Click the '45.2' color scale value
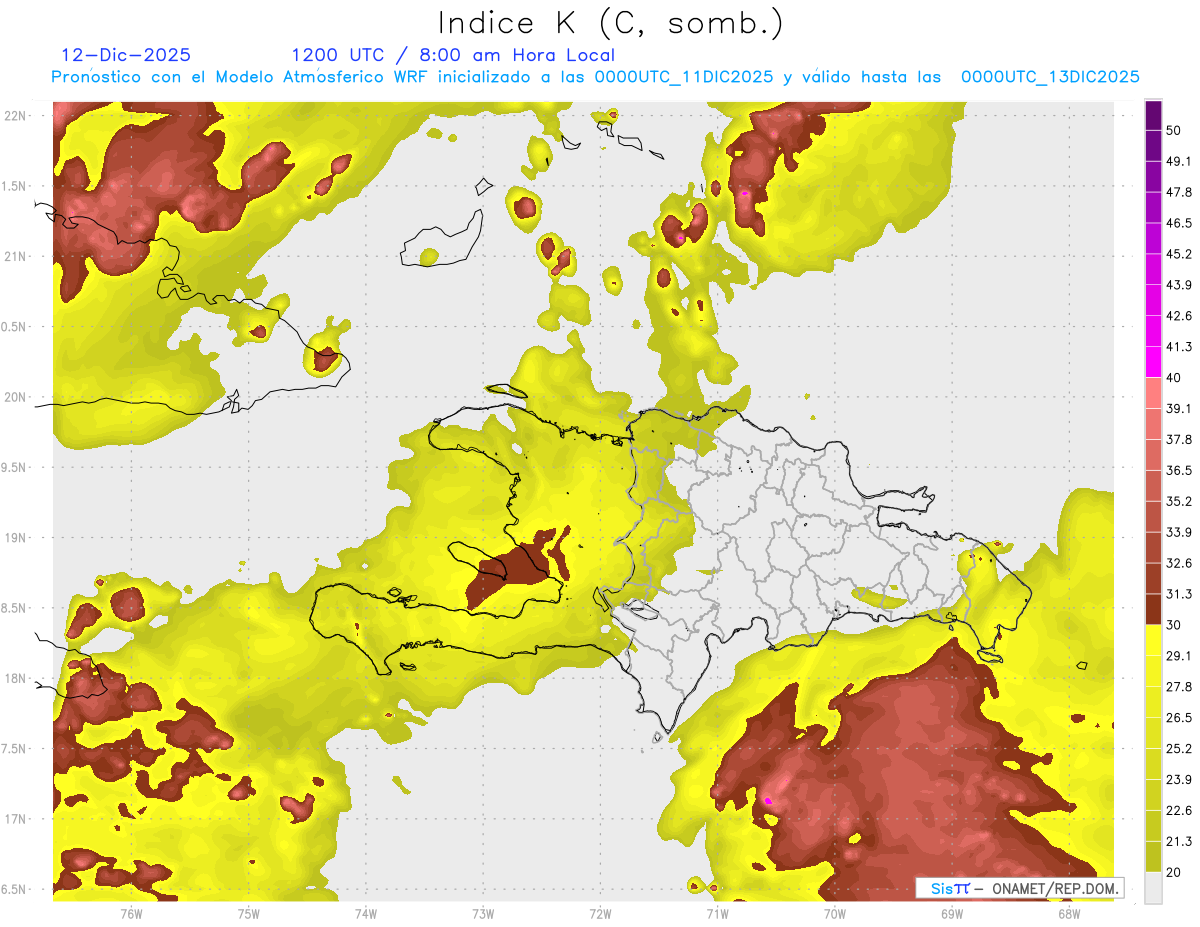Screen dimensions: 1200x927 [x=1178, y=254]
